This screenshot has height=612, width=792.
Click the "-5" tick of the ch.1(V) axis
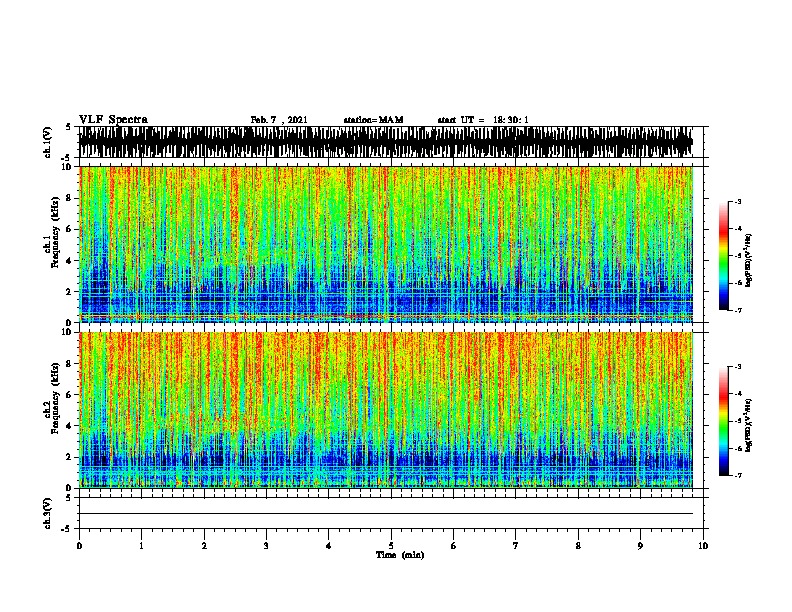[x=66, y=158]
